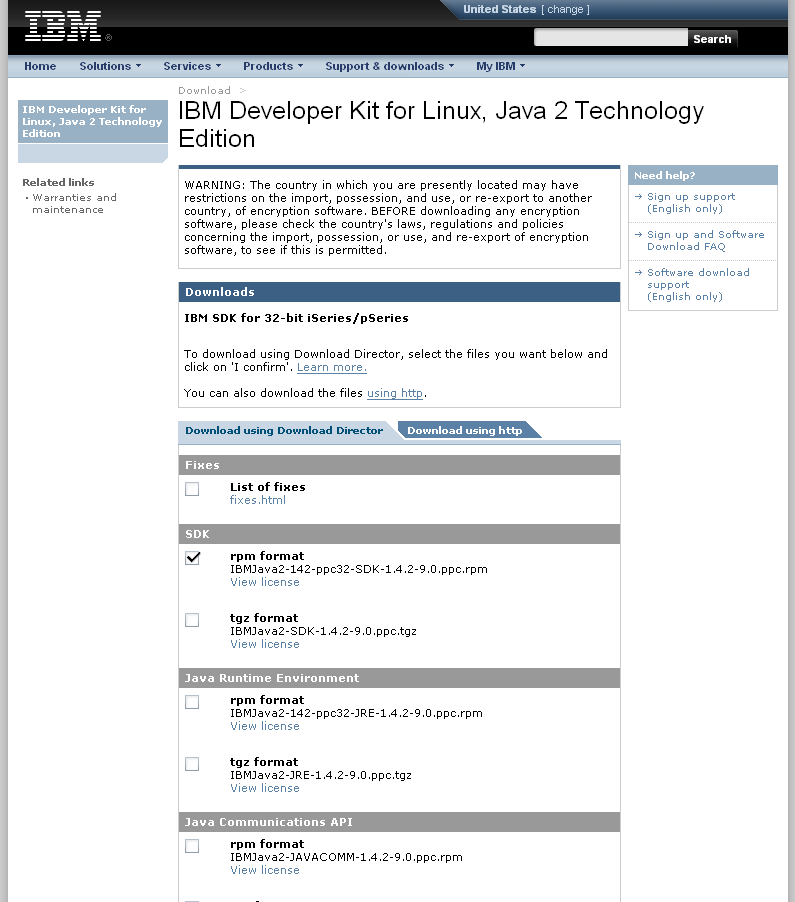View license for JAVACOMM rpm format
Screen dimensions: 795x902
point(265,870)
